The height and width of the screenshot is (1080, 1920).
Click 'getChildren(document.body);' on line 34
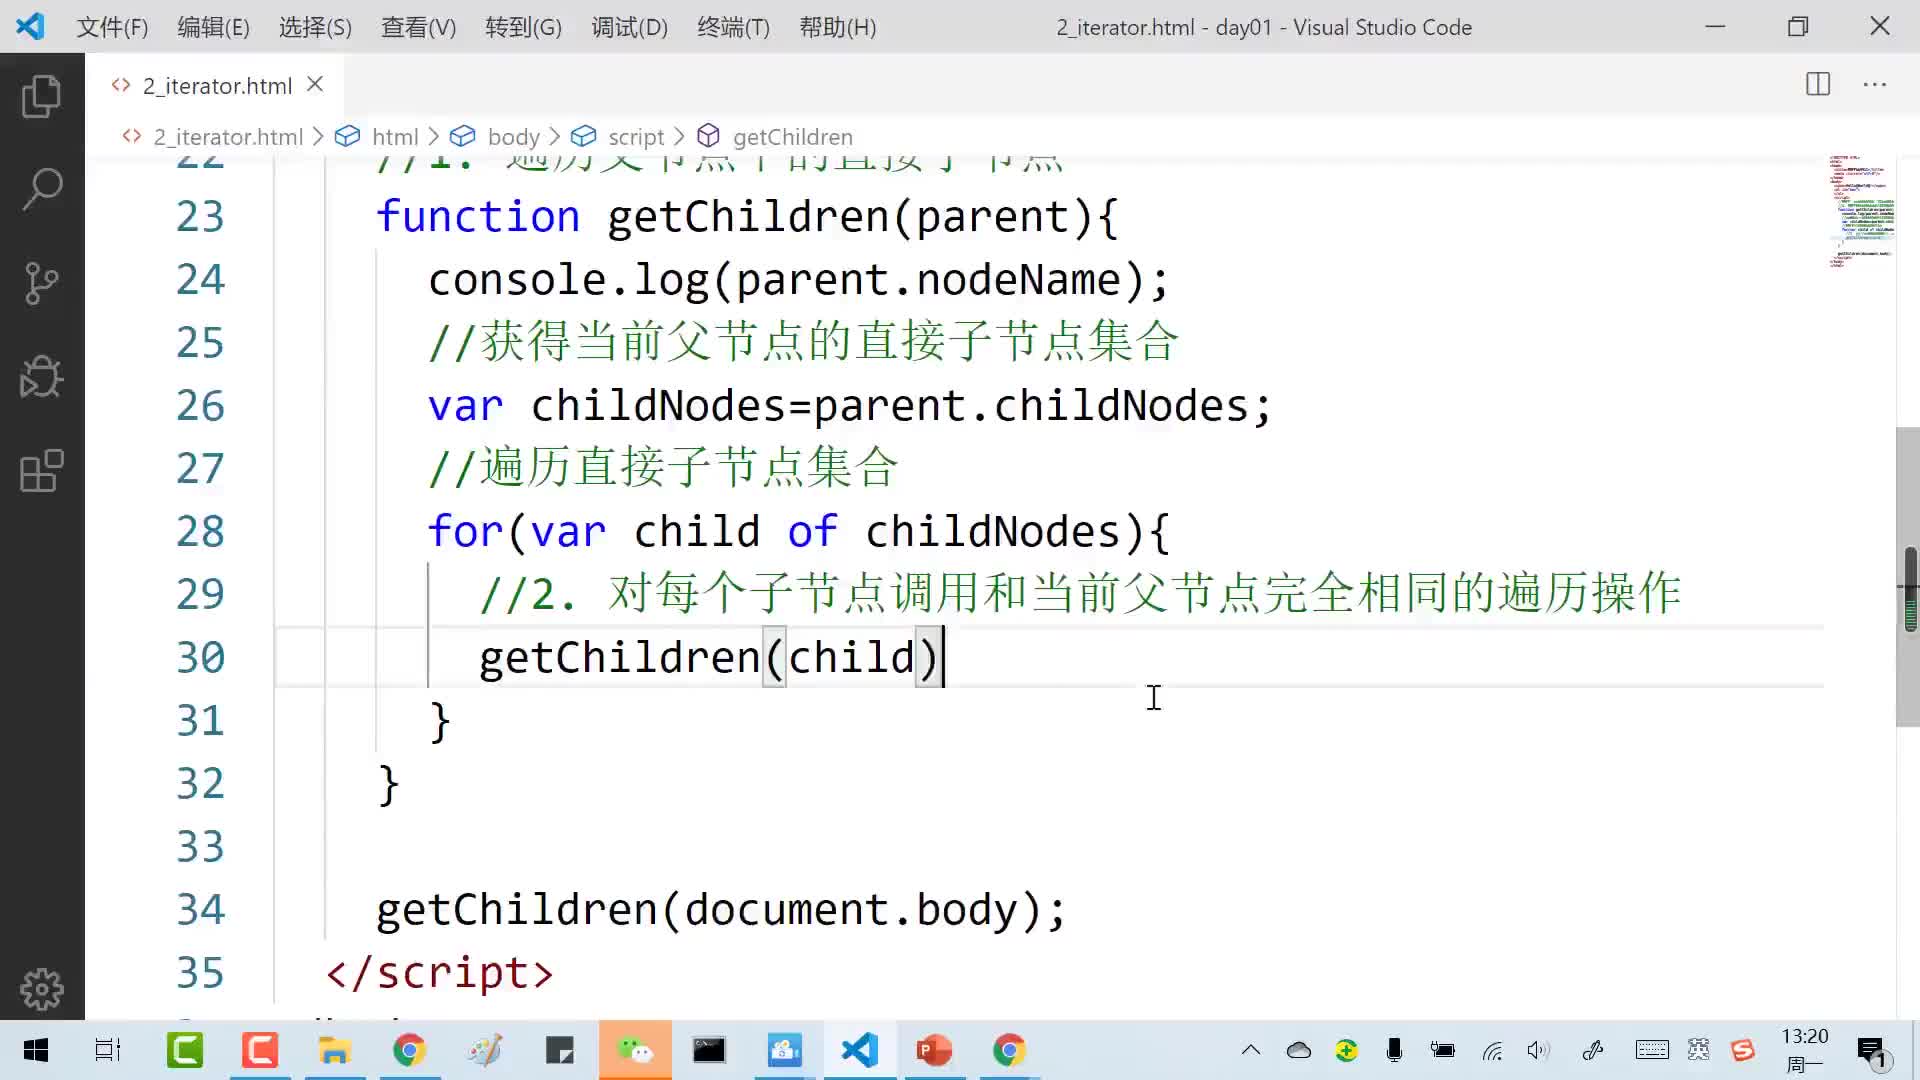pos(721,910)
